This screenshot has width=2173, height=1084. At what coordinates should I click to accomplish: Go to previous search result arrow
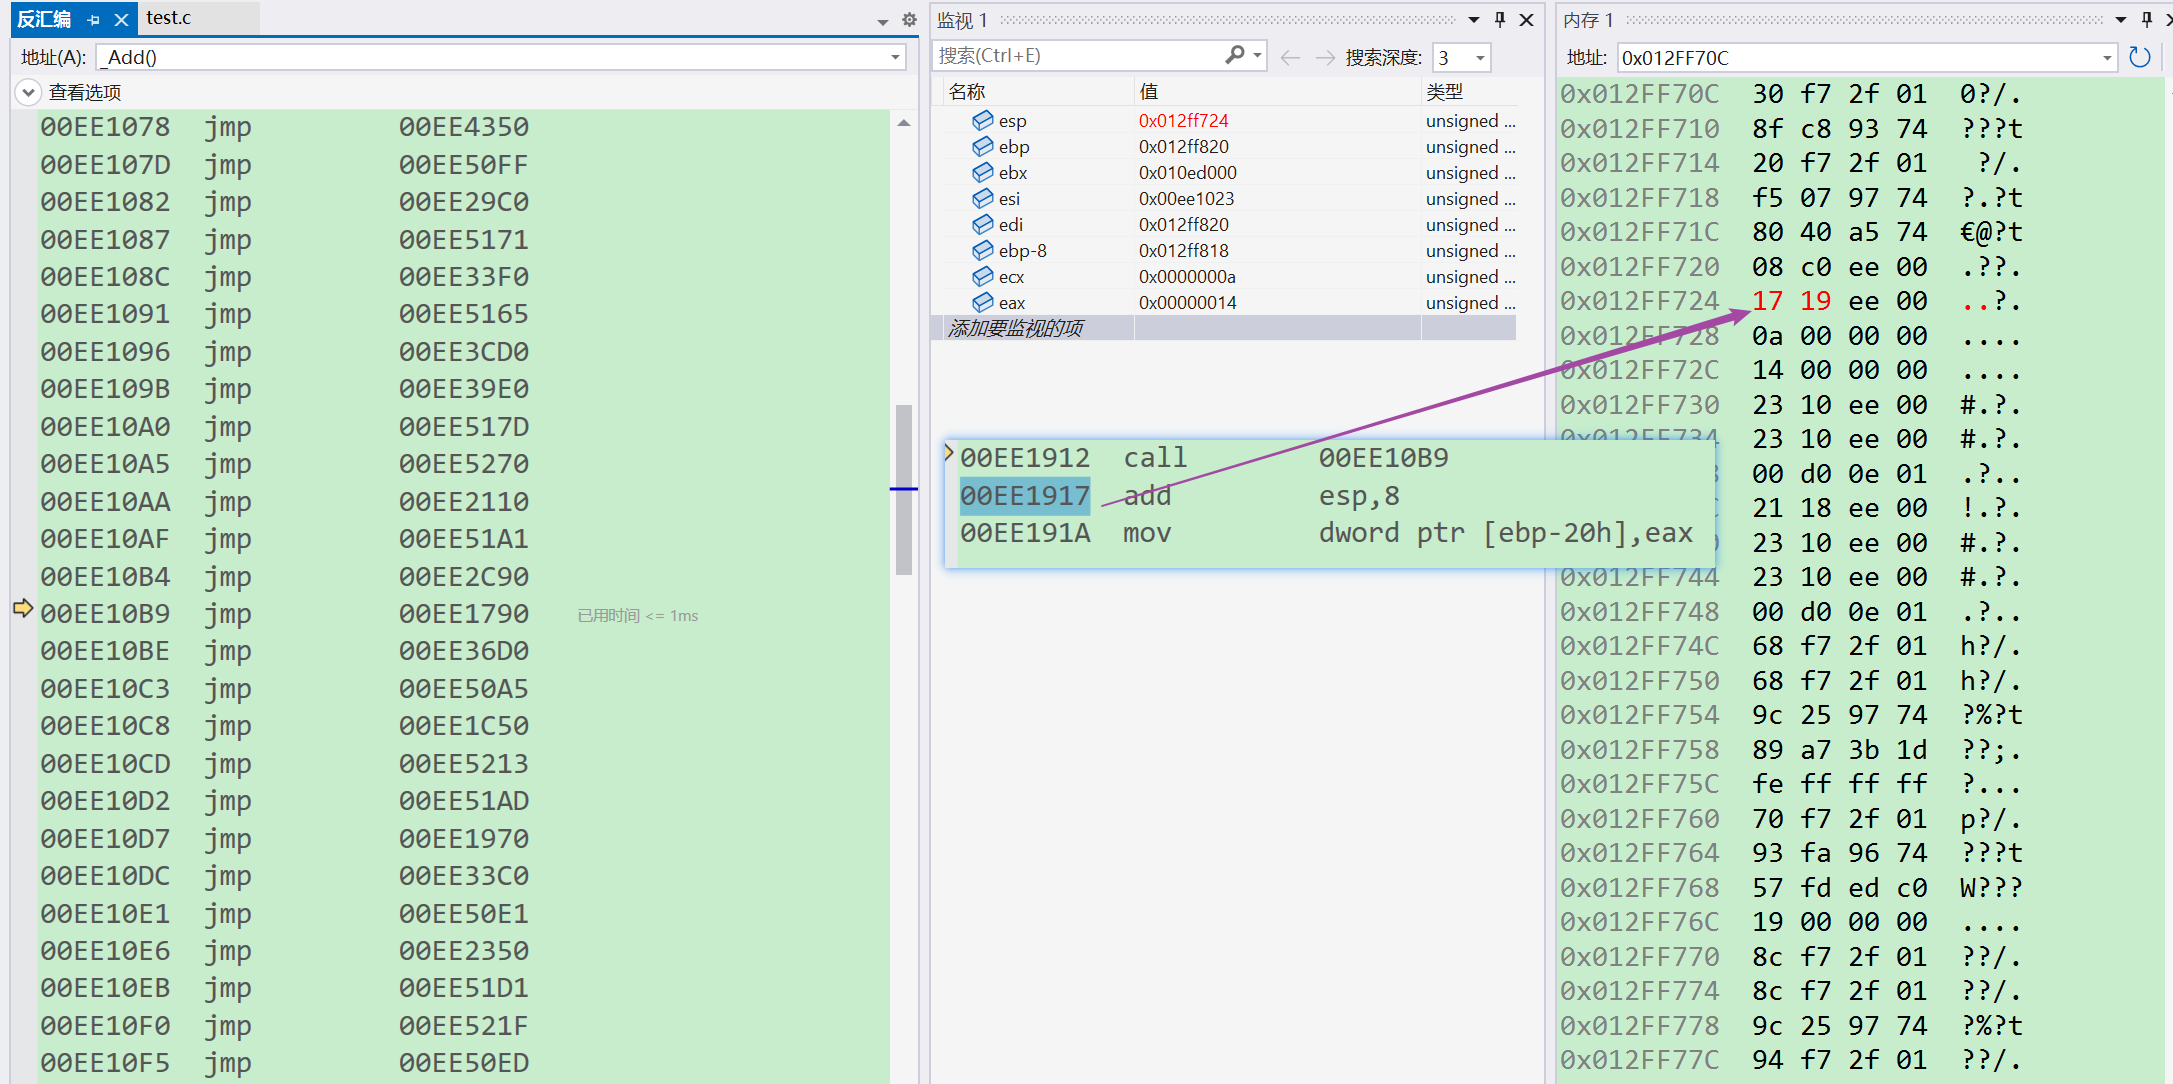pos(1290,58)
